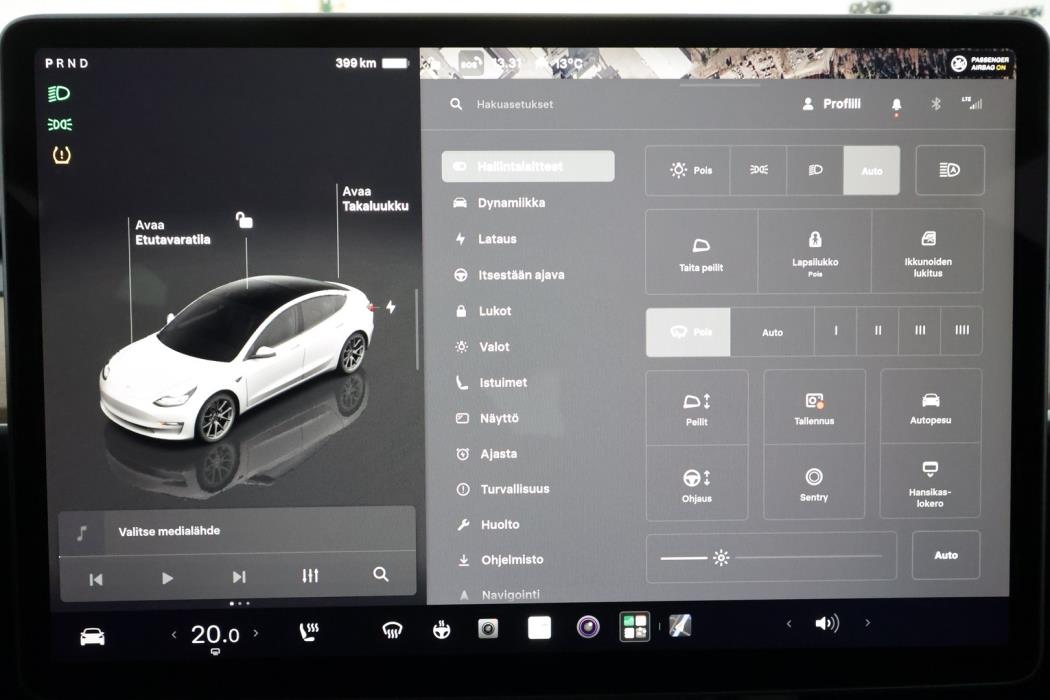The height and width of the screenshot is (700, 1050).
Task: Open the Ohjelmisto software menu
Action: [501, 559]
